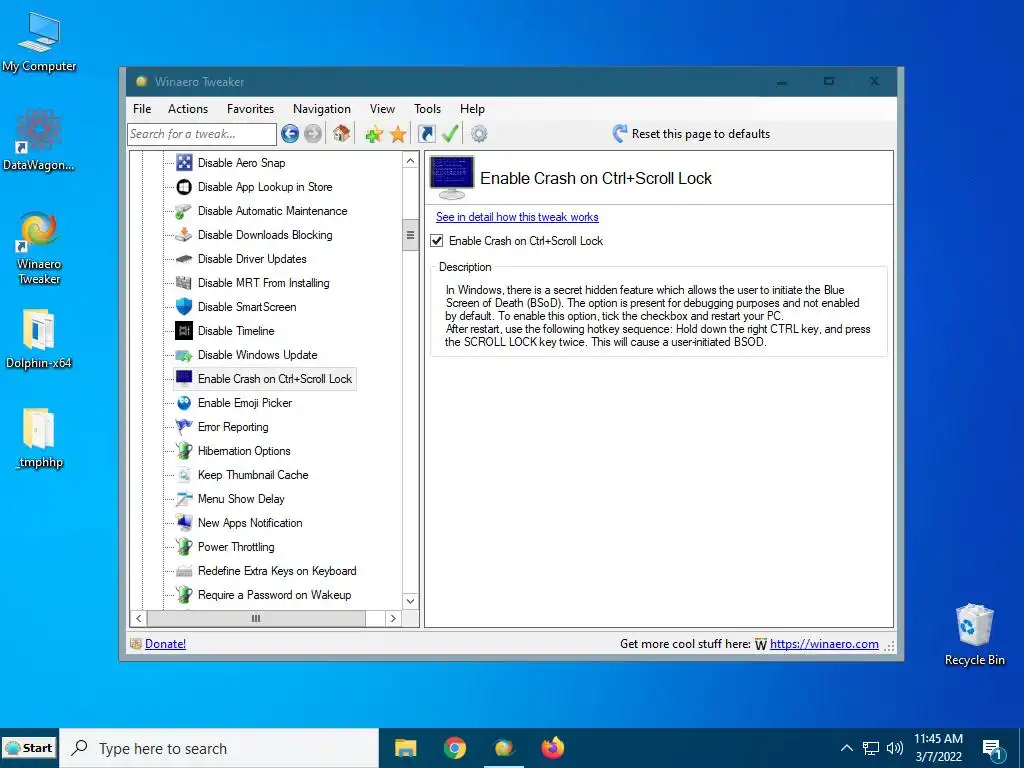Image resolution: width=1024 pixels, height=768 pixels.
Task: Click the Donate! link
Action: [165, 644]
